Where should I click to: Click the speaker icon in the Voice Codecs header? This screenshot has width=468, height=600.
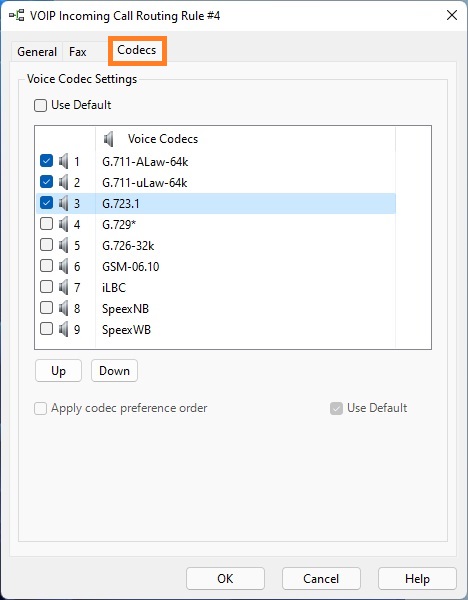click(x=109, y=139)
